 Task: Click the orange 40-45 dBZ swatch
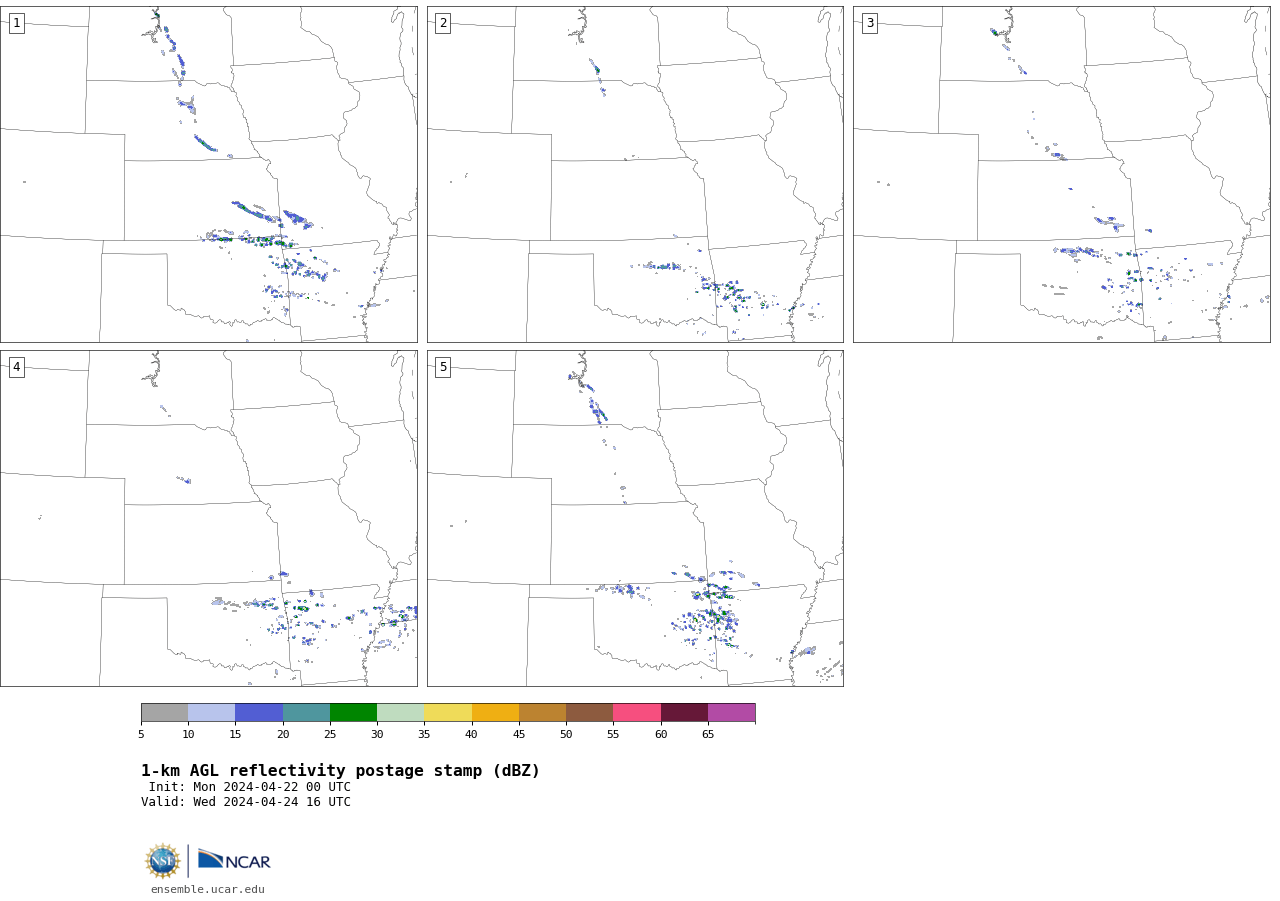495,713
